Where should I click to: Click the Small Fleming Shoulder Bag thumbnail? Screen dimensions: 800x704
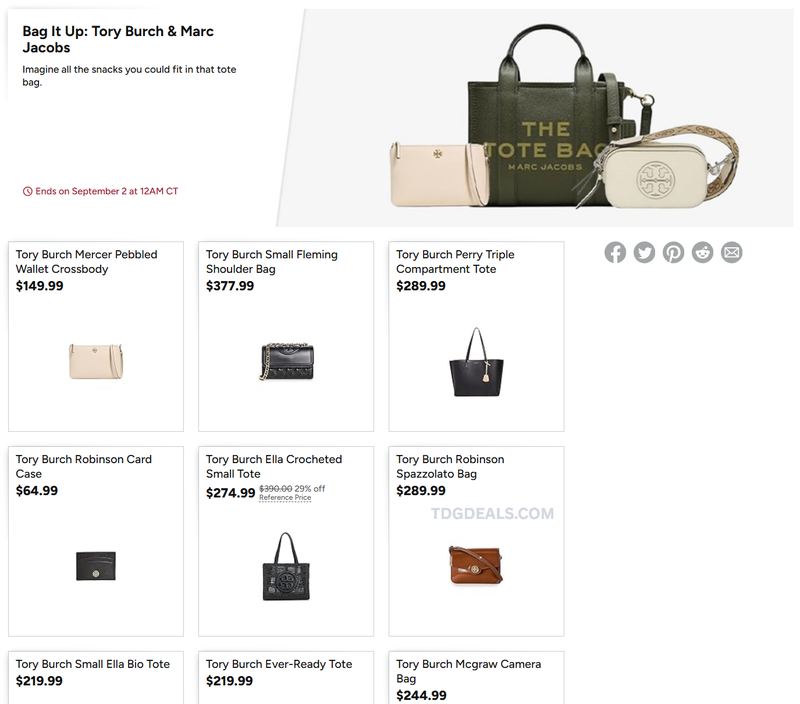(286, 362)
